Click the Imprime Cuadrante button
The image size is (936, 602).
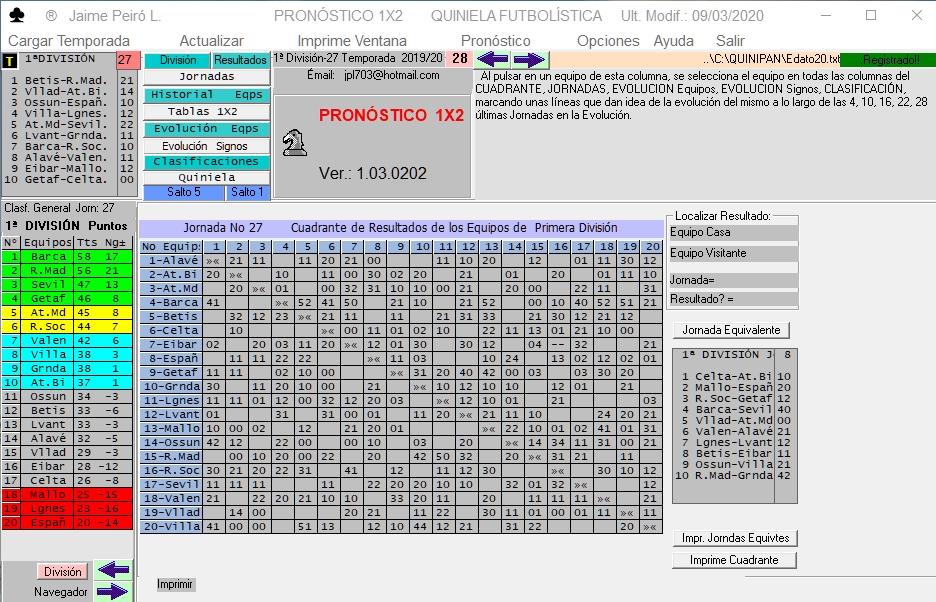(734, 560)
